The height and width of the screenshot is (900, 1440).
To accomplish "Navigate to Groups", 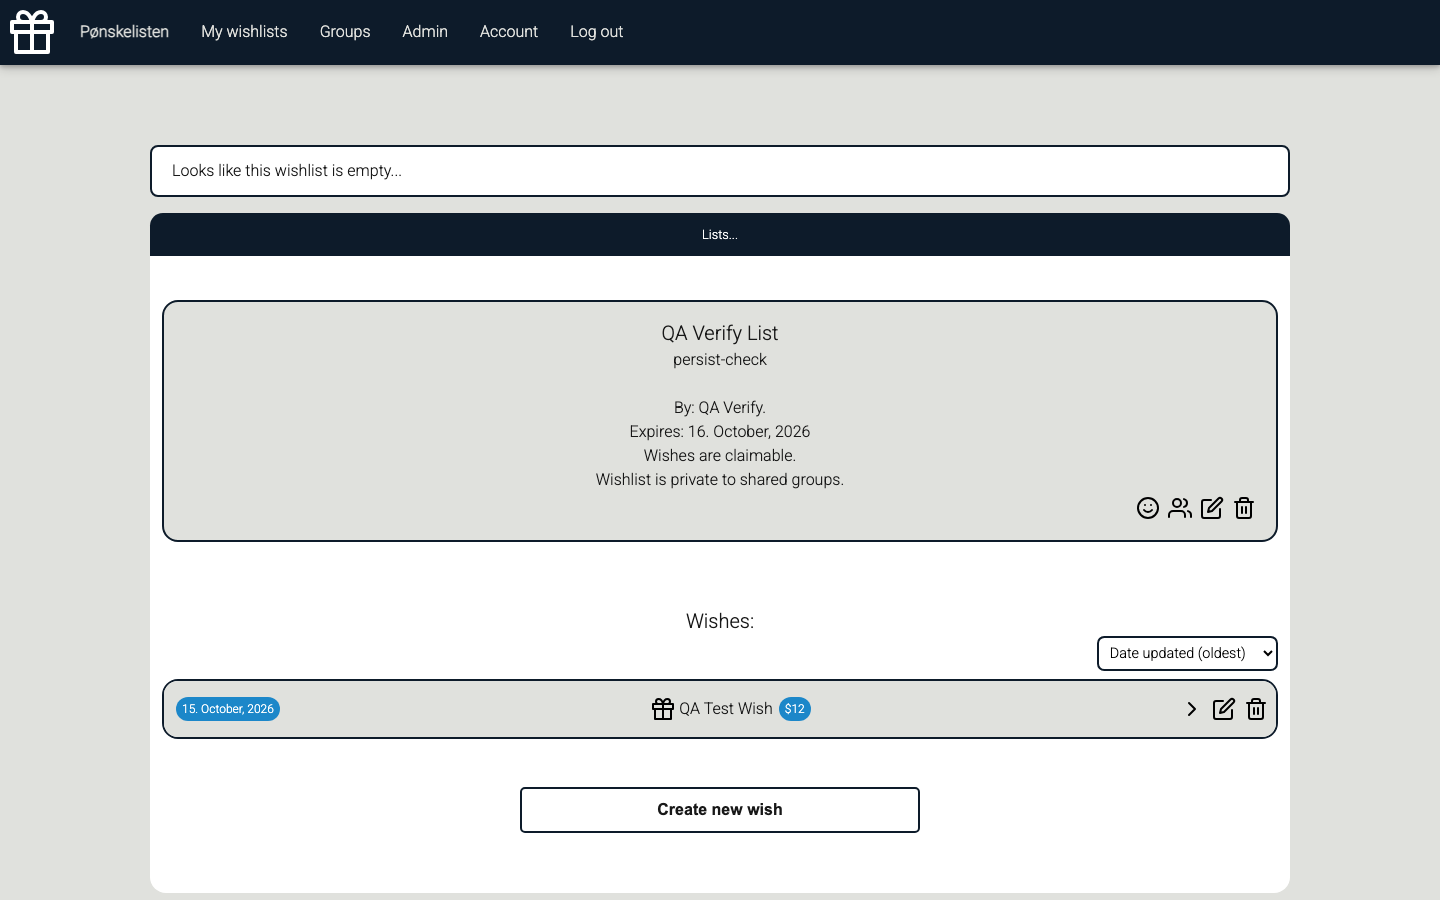I will (345, 32).
